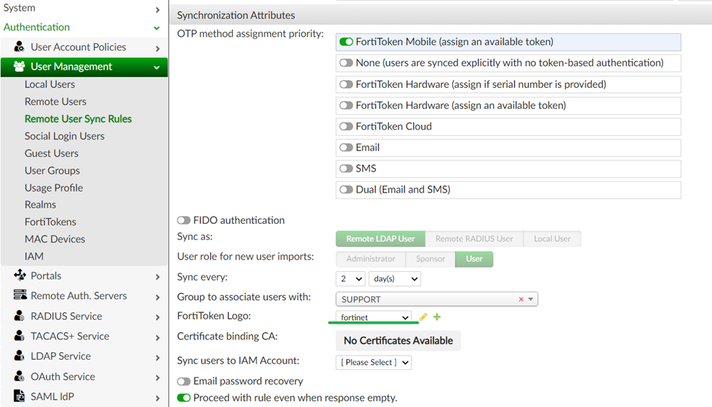This screenshot has width=712, height=407.
Task: Open the FortiToken Logo dropdown
Action: click(x=374, y=317)
